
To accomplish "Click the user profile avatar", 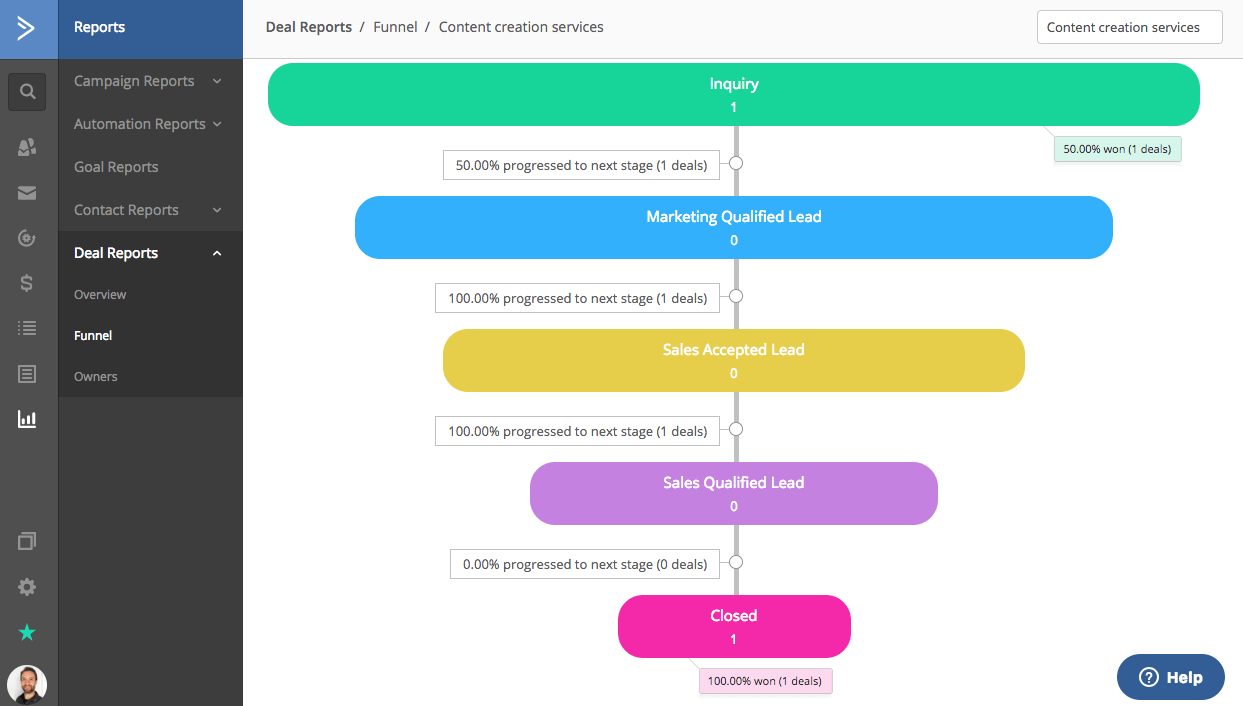I will point(27,685).
